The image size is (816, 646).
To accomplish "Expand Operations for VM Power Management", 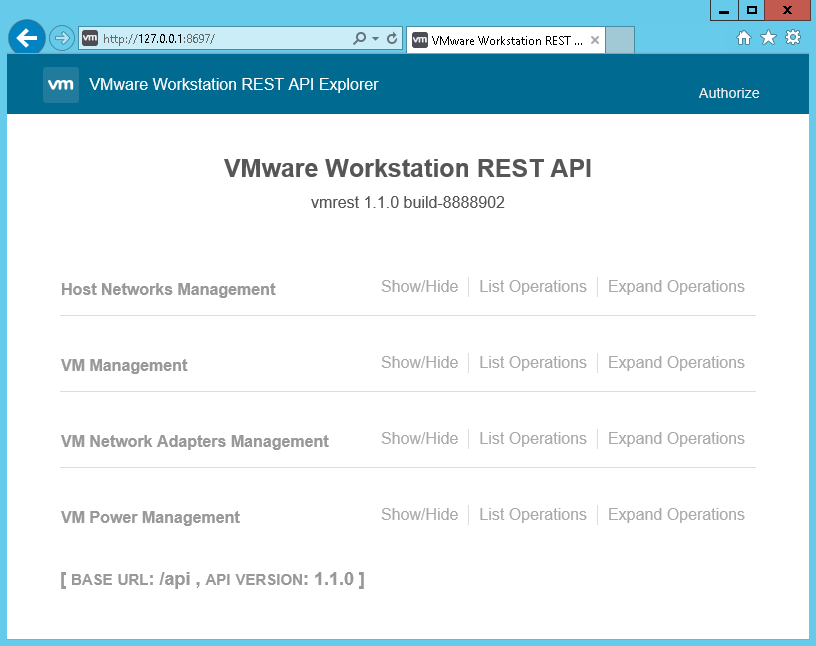I will click(676, 515).
